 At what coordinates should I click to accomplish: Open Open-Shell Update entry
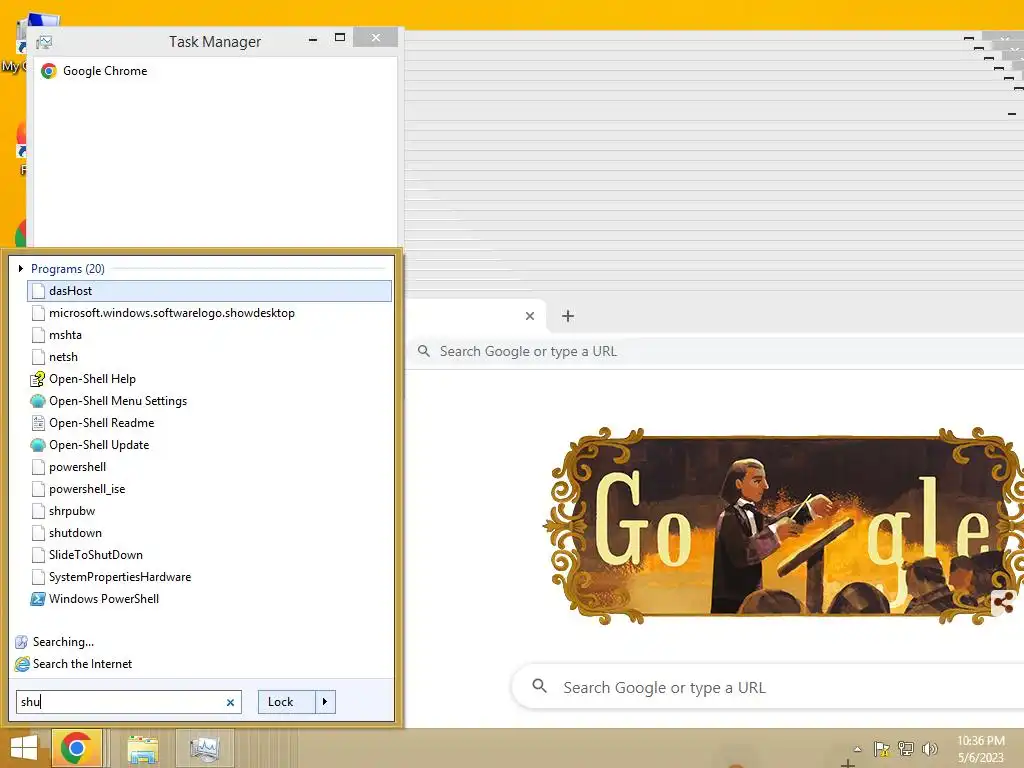coord(210,445)
